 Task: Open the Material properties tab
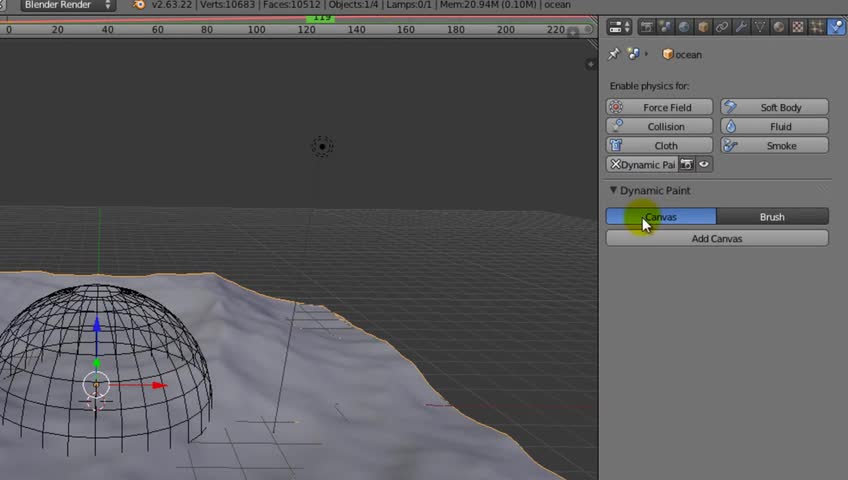[779, 26]
